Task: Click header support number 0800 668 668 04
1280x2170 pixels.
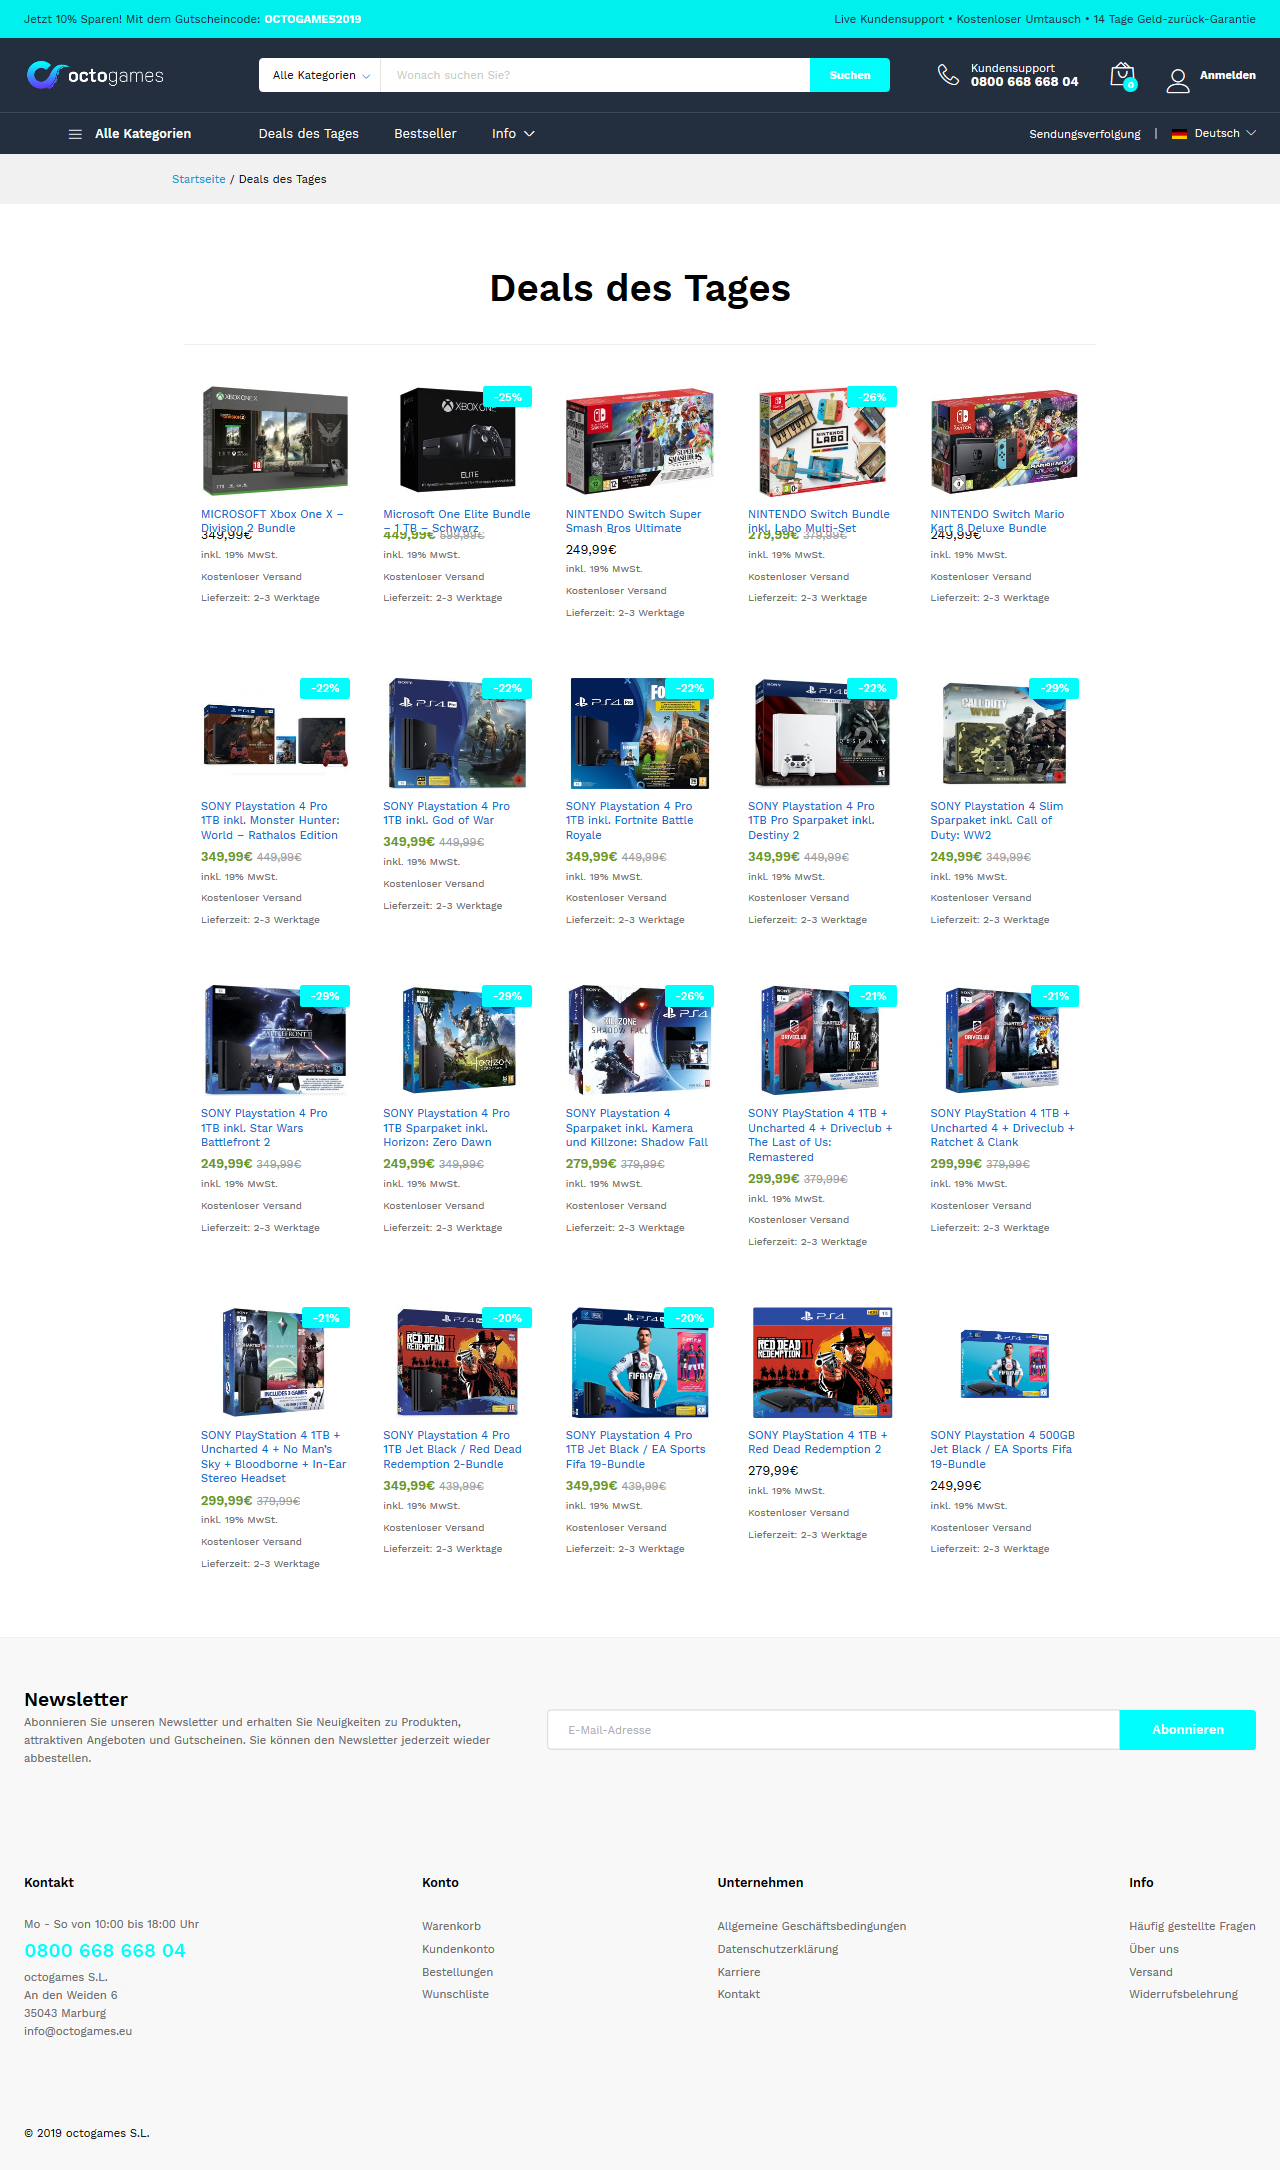Action: coord(1024,82)
